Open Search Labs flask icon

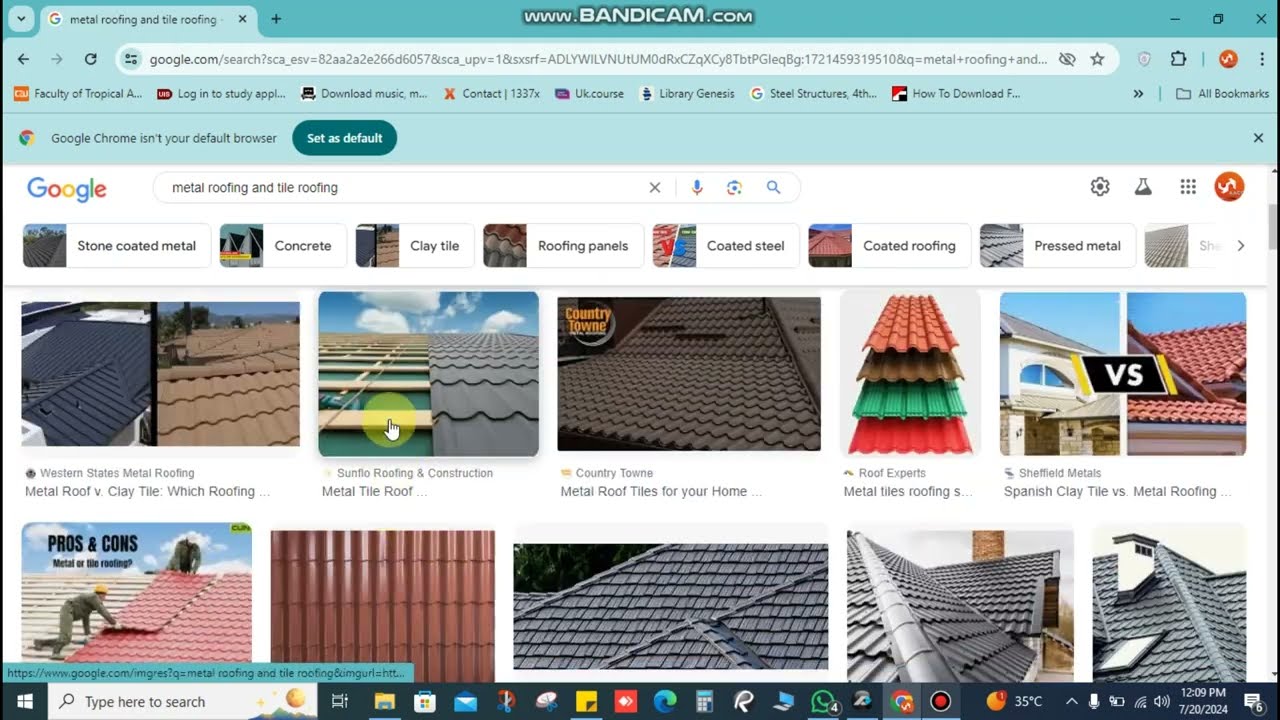pyautogui.click(x=1143, y=187)
